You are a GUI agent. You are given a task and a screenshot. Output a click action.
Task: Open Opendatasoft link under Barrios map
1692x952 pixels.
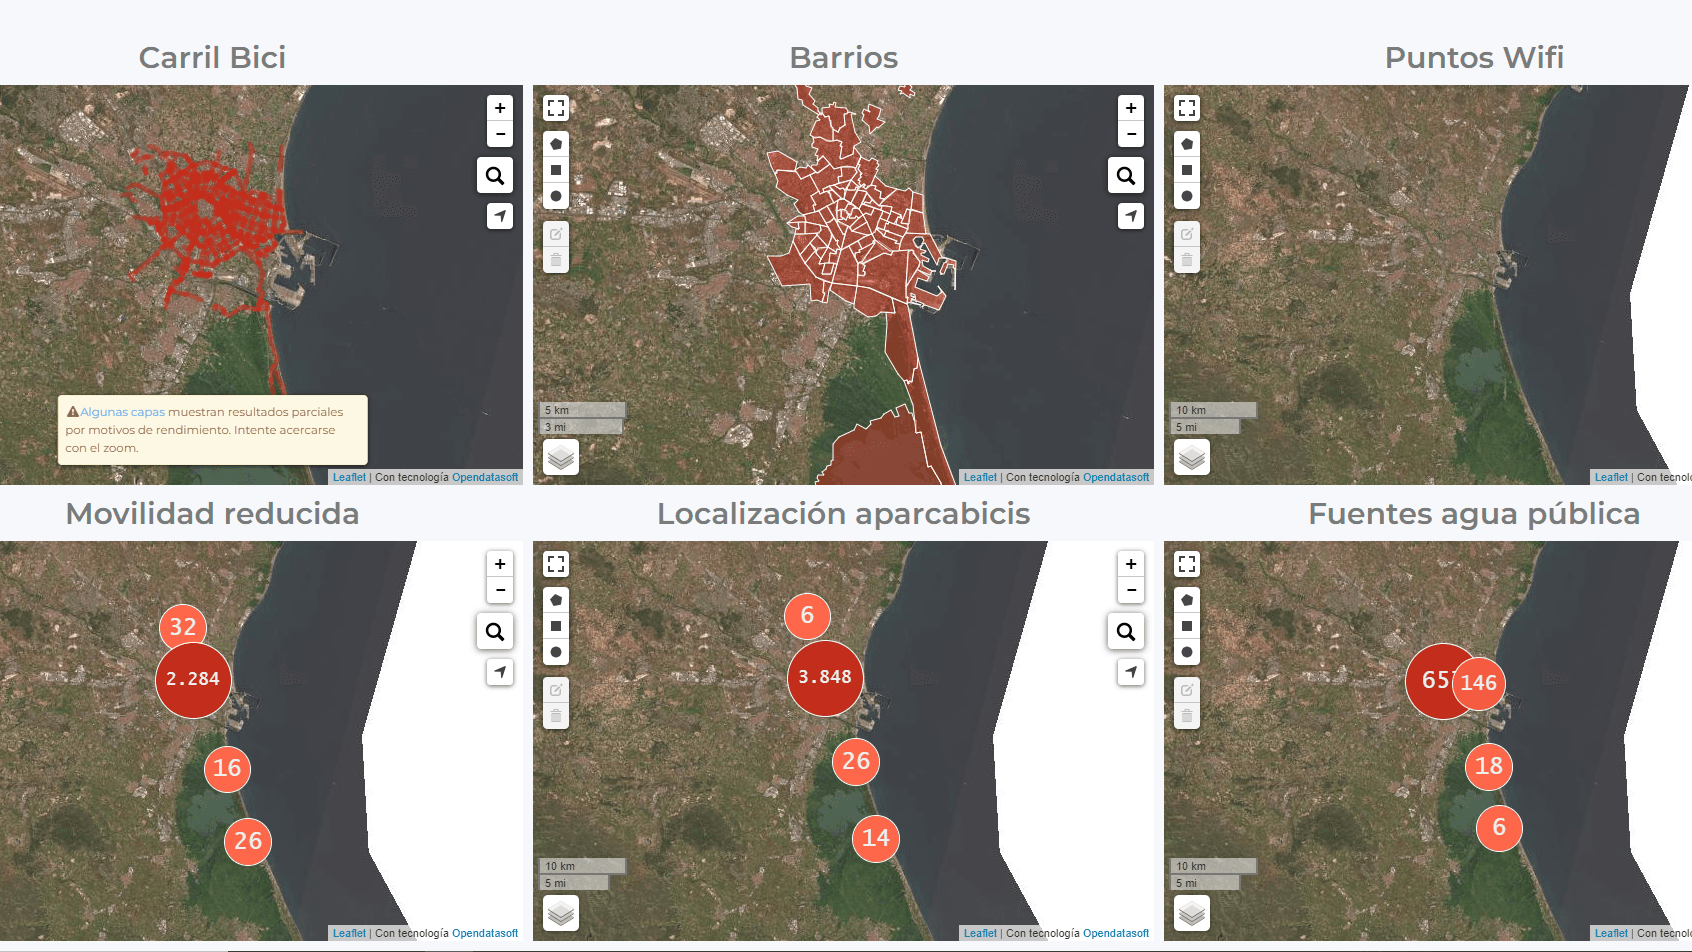point(1116,478)
